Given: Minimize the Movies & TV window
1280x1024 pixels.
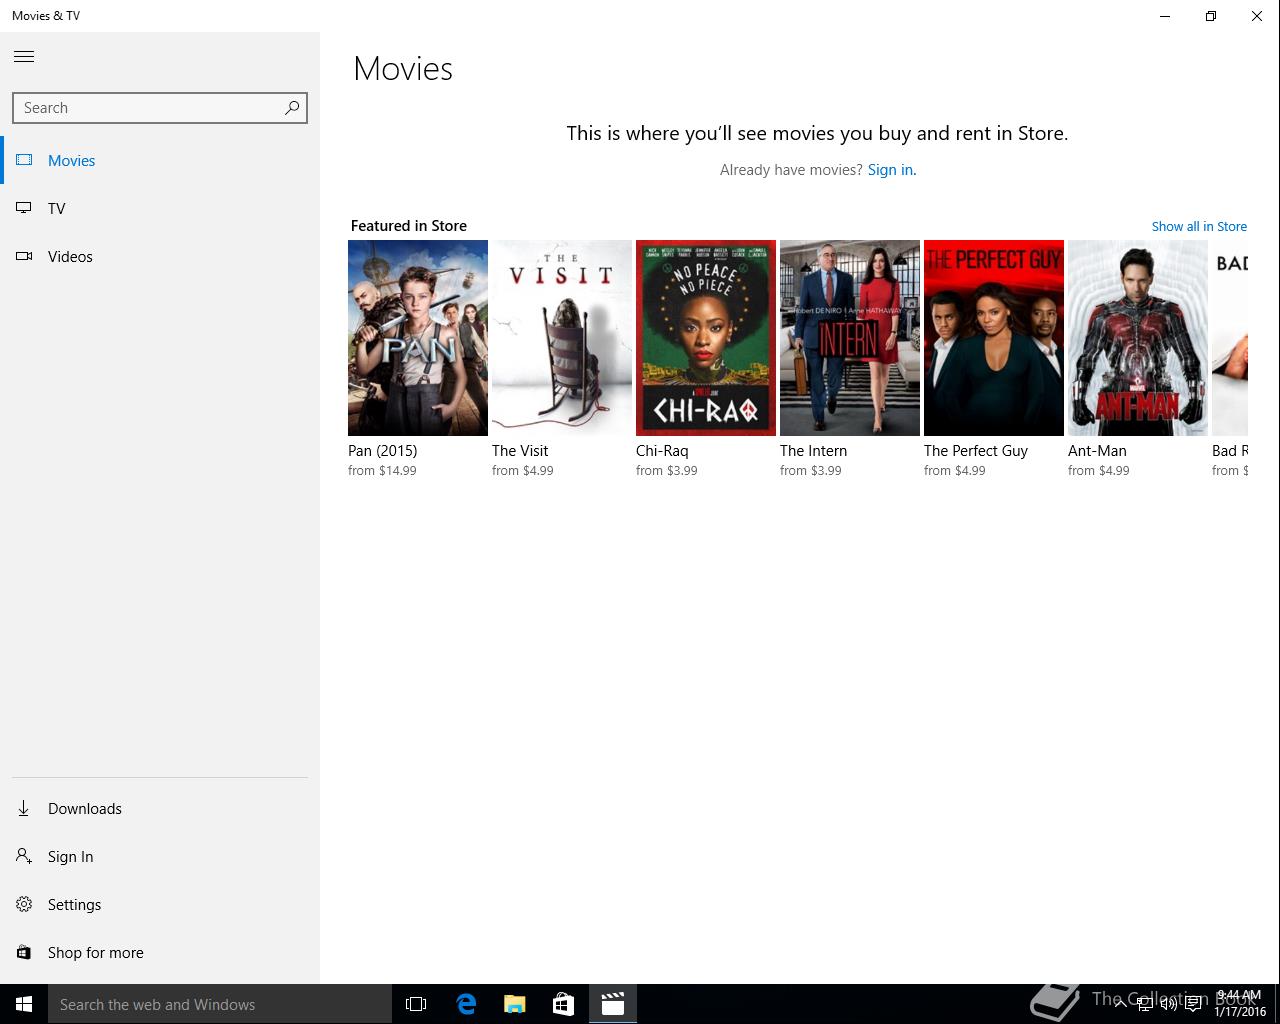Looking at the screenshot, I should (1165, 16).
